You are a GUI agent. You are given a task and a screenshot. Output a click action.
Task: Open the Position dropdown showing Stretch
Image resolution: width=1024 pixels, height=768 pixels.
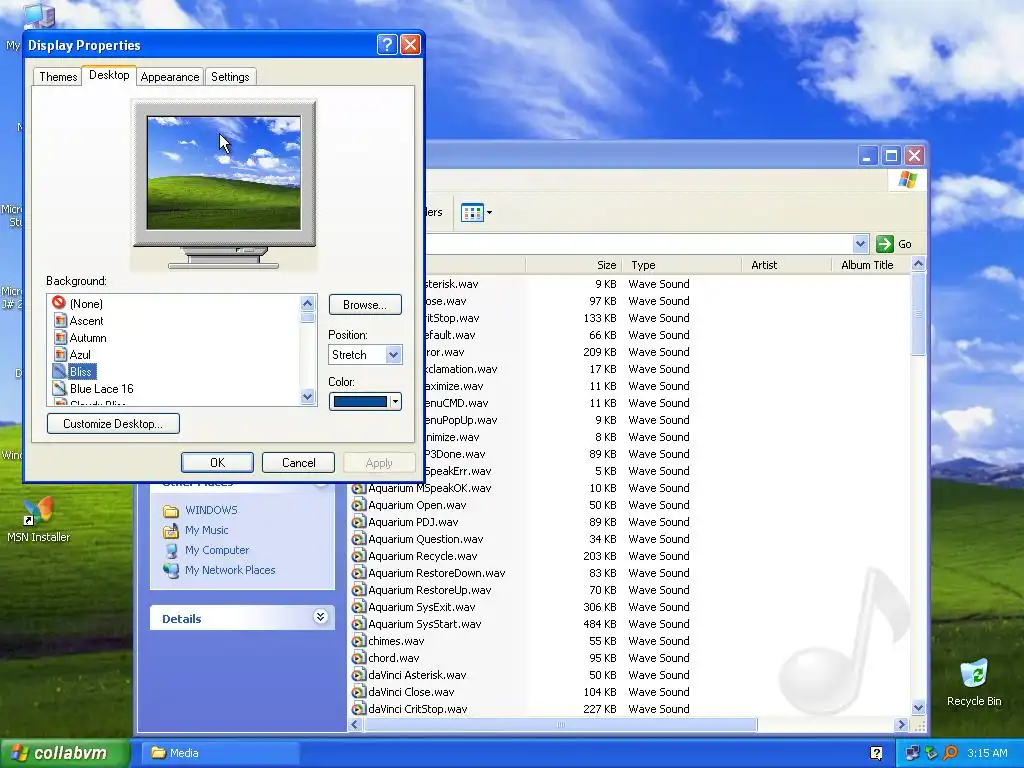coord(393,355)
